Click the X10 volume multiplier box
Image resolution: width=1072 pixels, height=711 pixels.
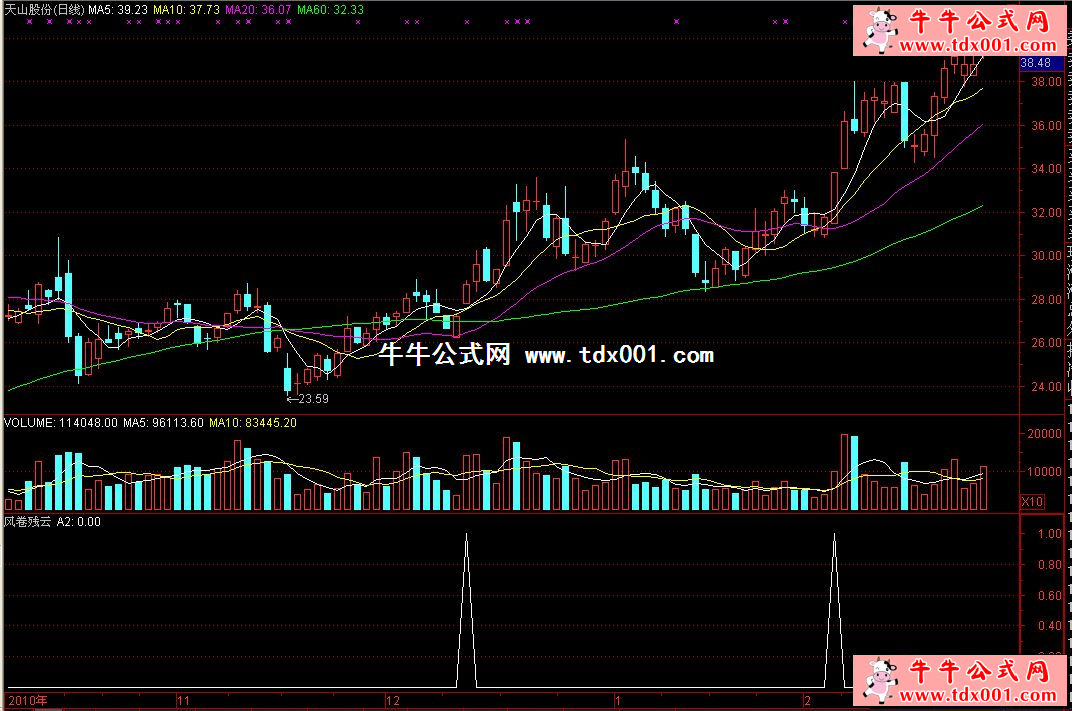[1032, 500]
